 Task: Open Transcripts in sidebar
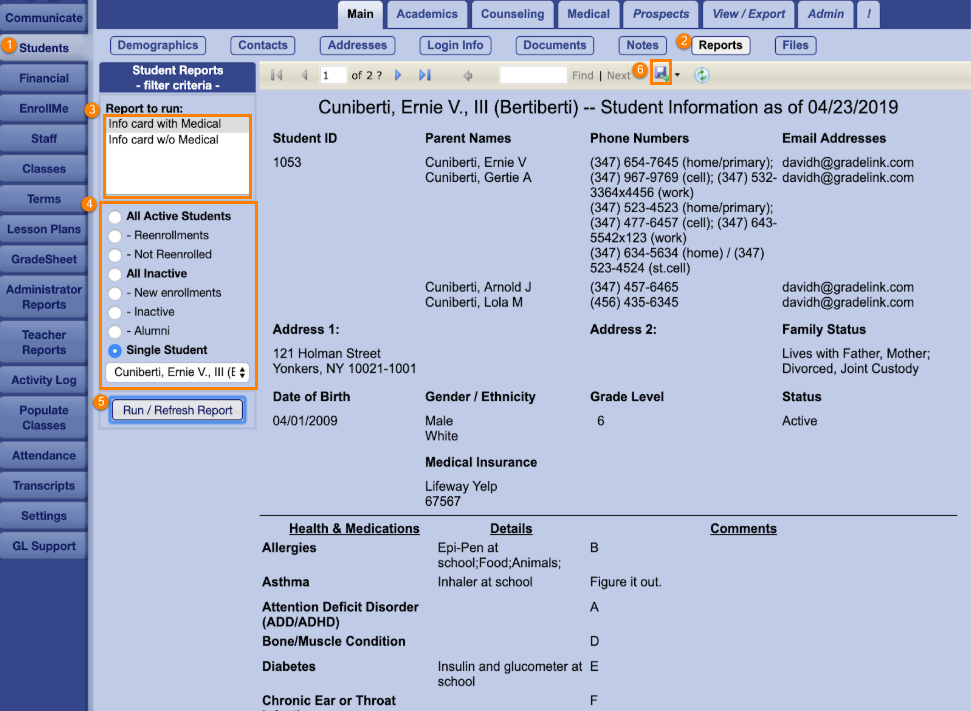[x=44, y=485]
